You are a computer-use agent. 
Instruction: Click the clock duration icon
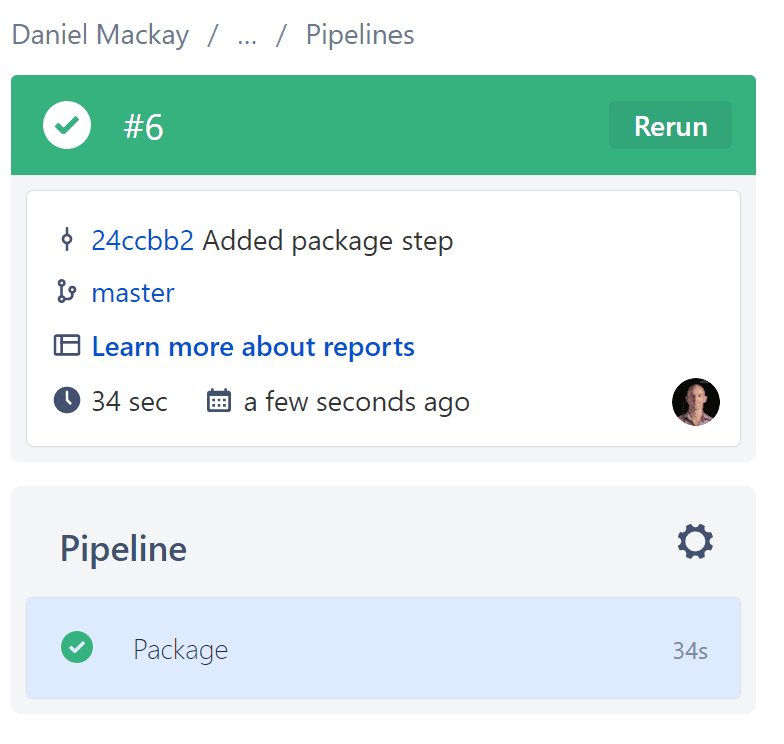tap(66, 400)
